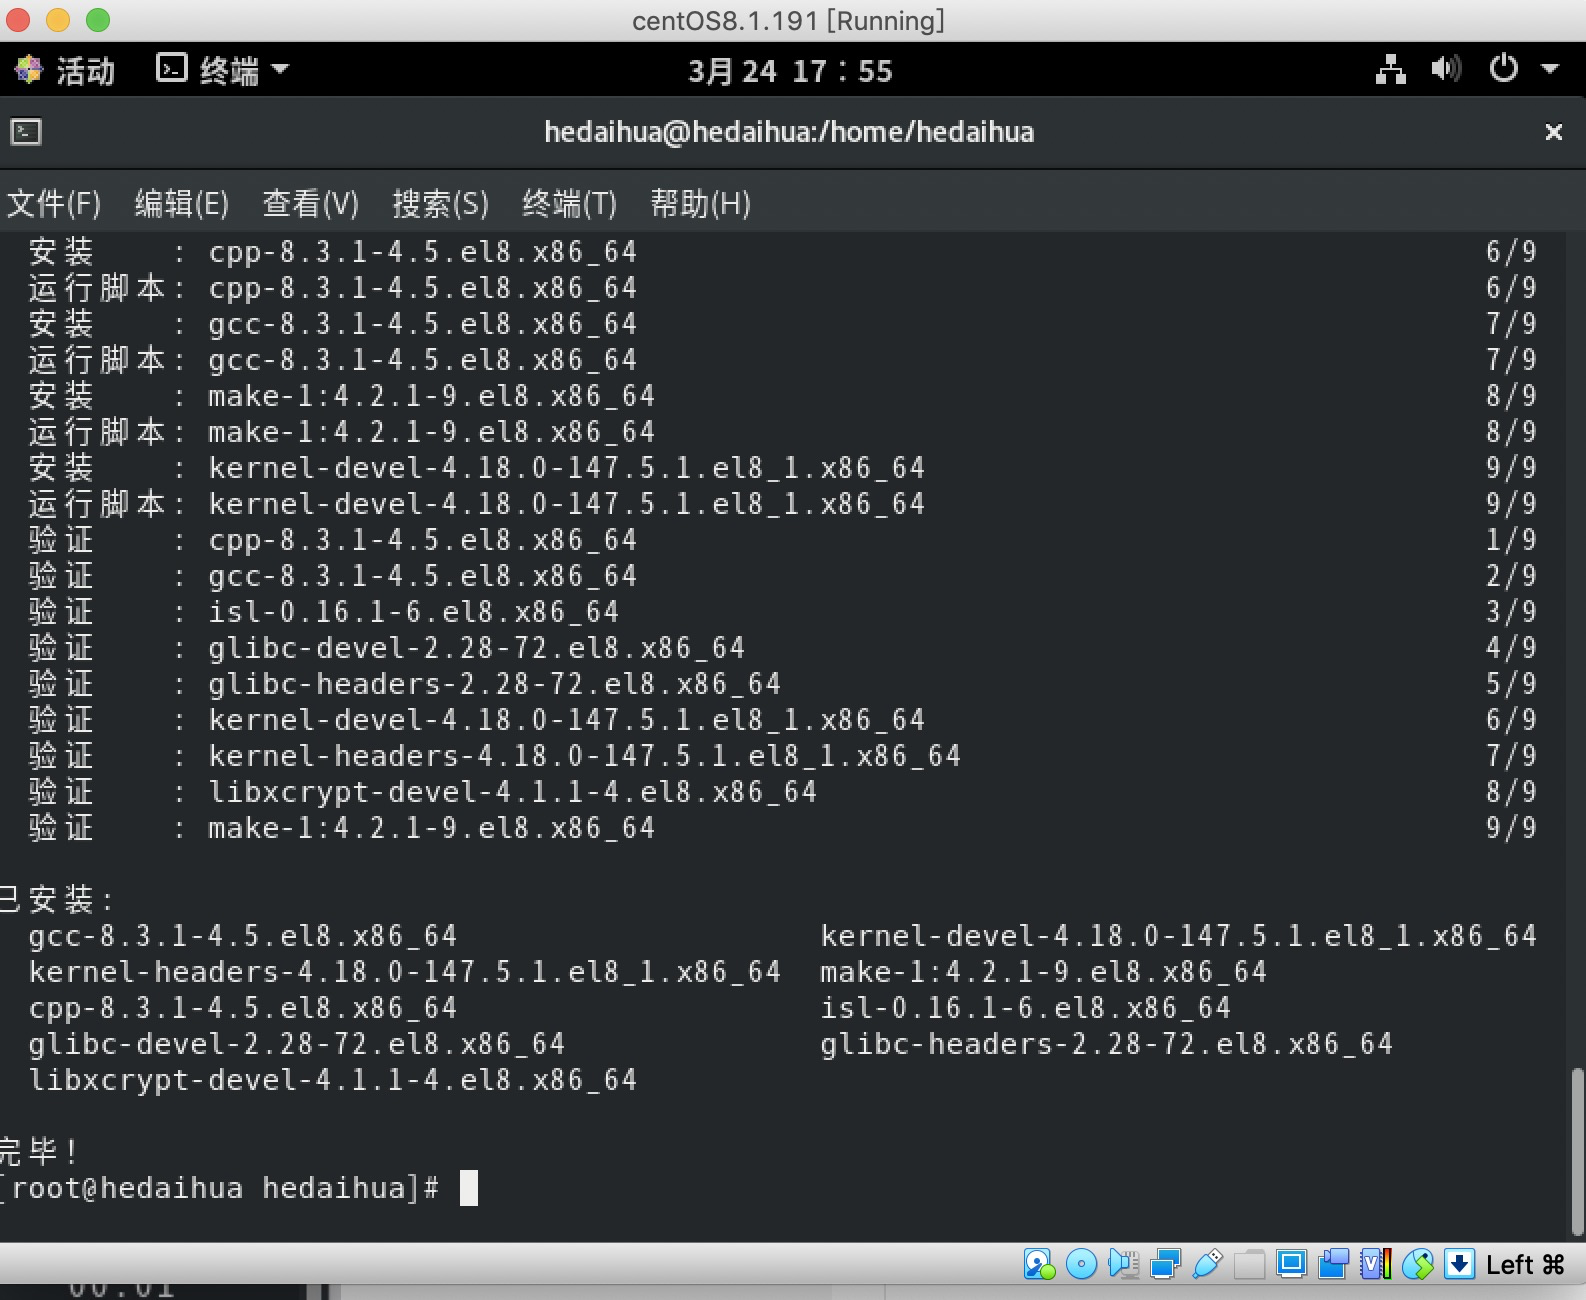
Task: Open the 查看(V) menu
Action: 310,204
